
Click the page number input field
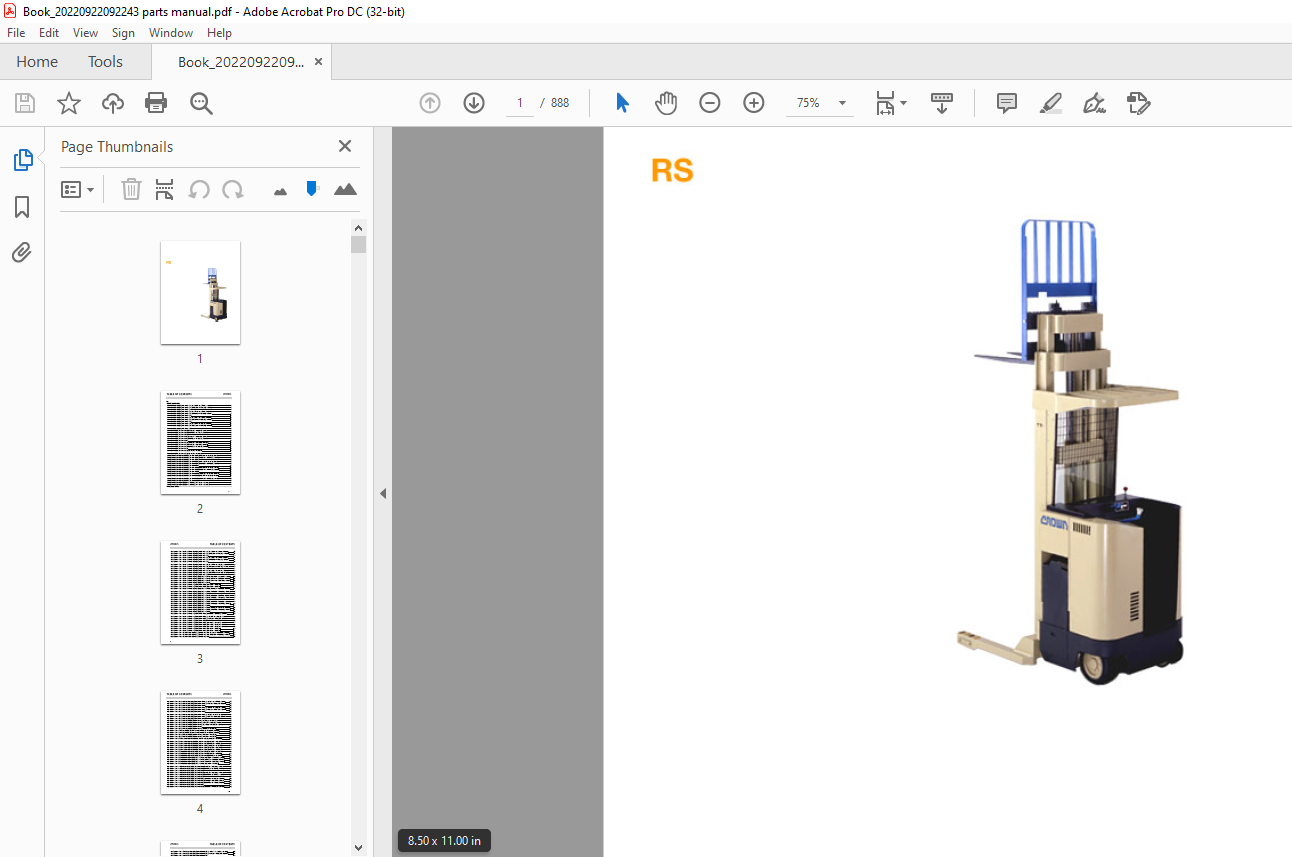point(520,103)
